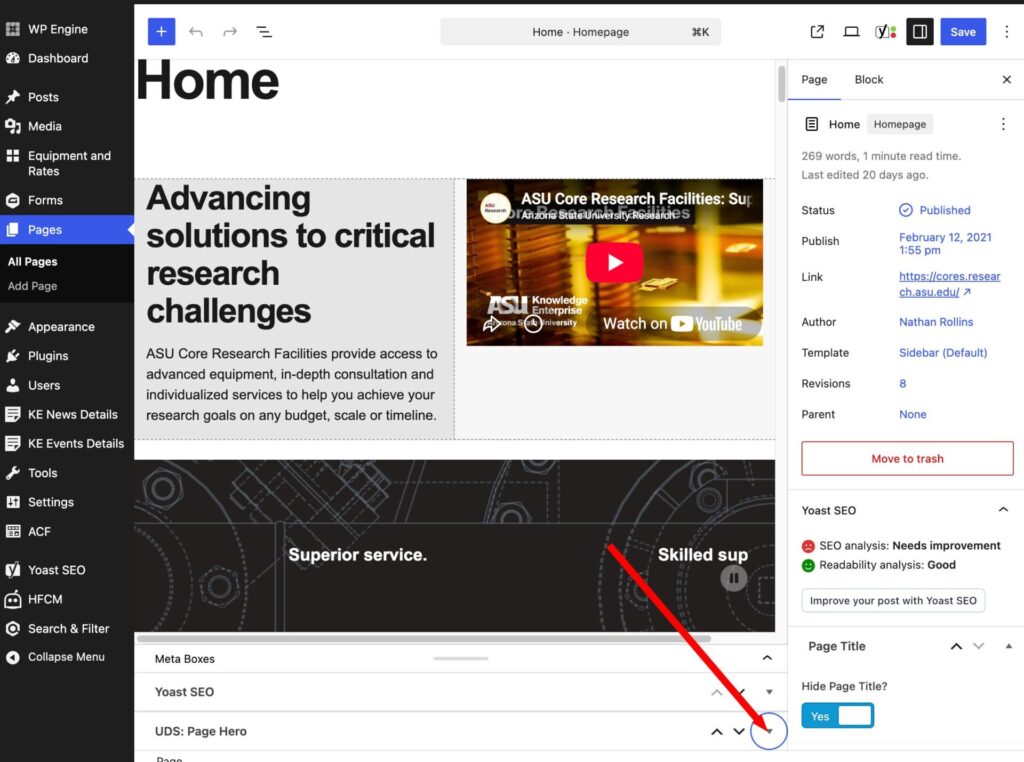The width and height of the screenshot is (1024, 762).
Task: Toggle Hide Page Title Yes switch
Action: (x=837, y=716)
